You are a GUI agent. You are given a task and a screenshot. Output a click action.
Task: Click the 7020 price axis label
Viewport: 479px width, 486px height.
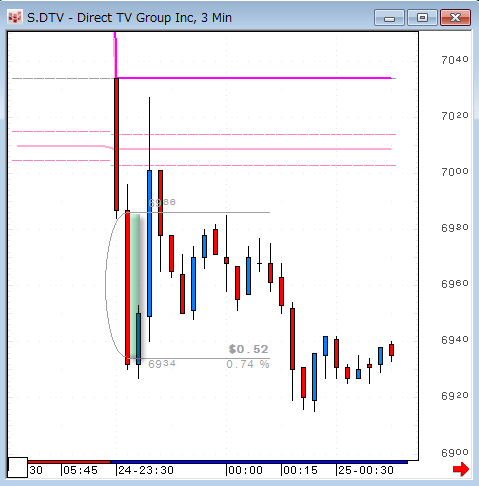(455, 116)
